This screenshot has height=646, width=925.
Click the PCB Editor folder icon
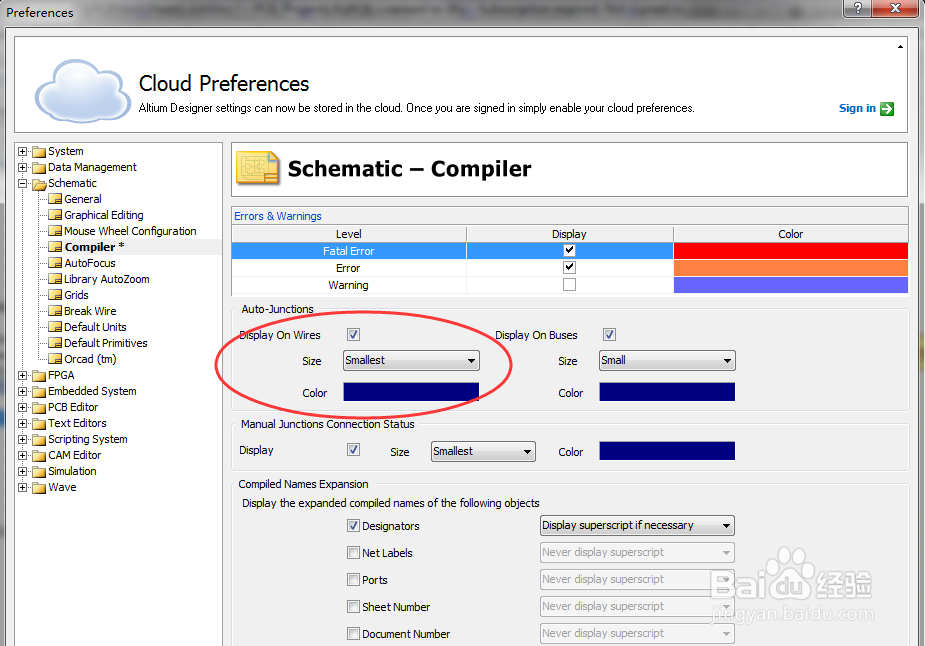click(x=39, y=408)
